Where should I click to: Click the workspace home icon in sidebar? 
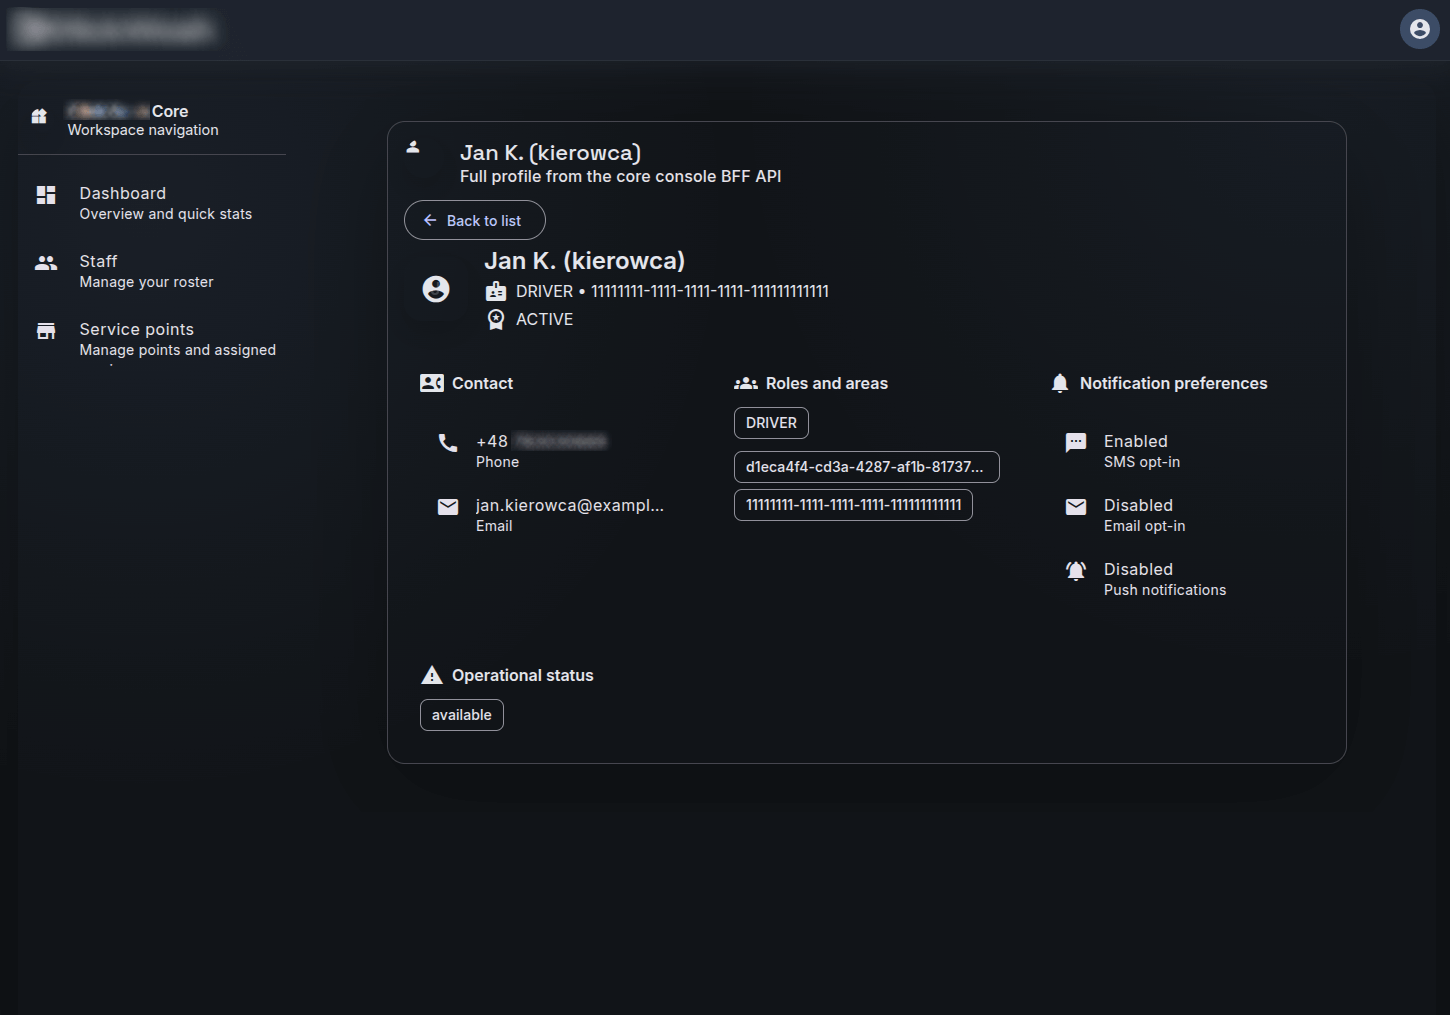pos(39,116)
